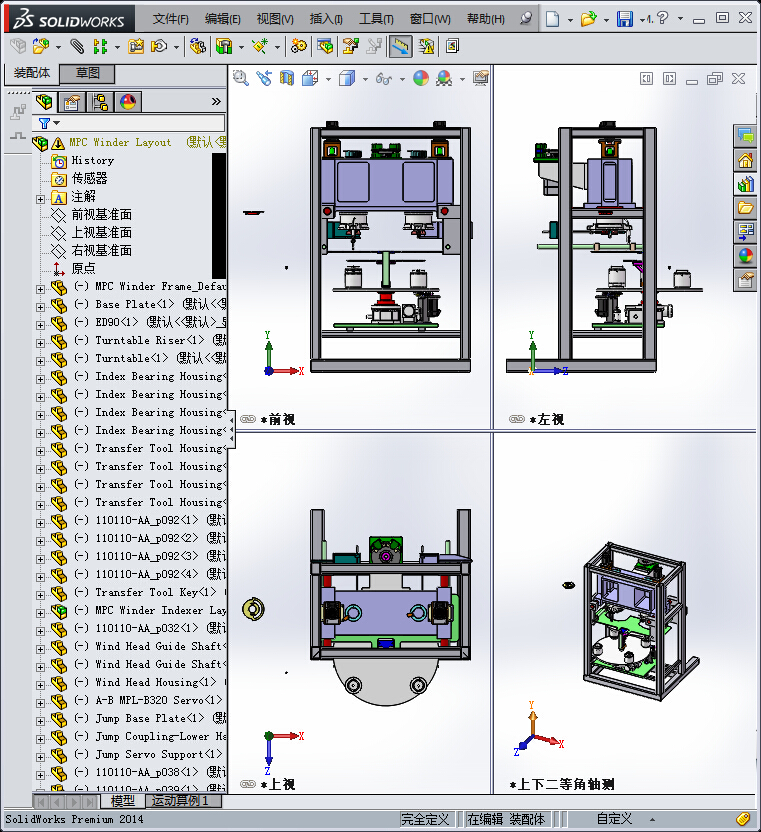Switch to the 草图 tab
761x832 pixels.
pyautogui.click(x=87, y=73)
